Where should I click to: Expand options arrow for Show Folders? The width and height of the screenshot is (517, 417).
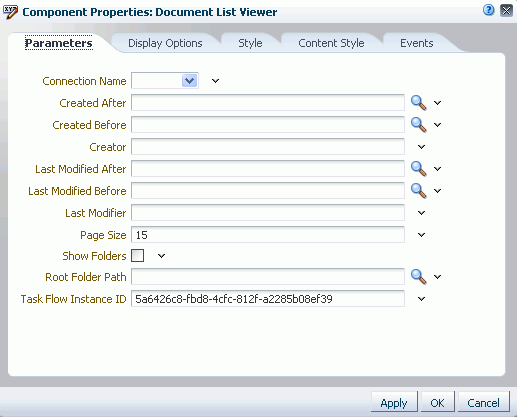click(x=161, y=256)
